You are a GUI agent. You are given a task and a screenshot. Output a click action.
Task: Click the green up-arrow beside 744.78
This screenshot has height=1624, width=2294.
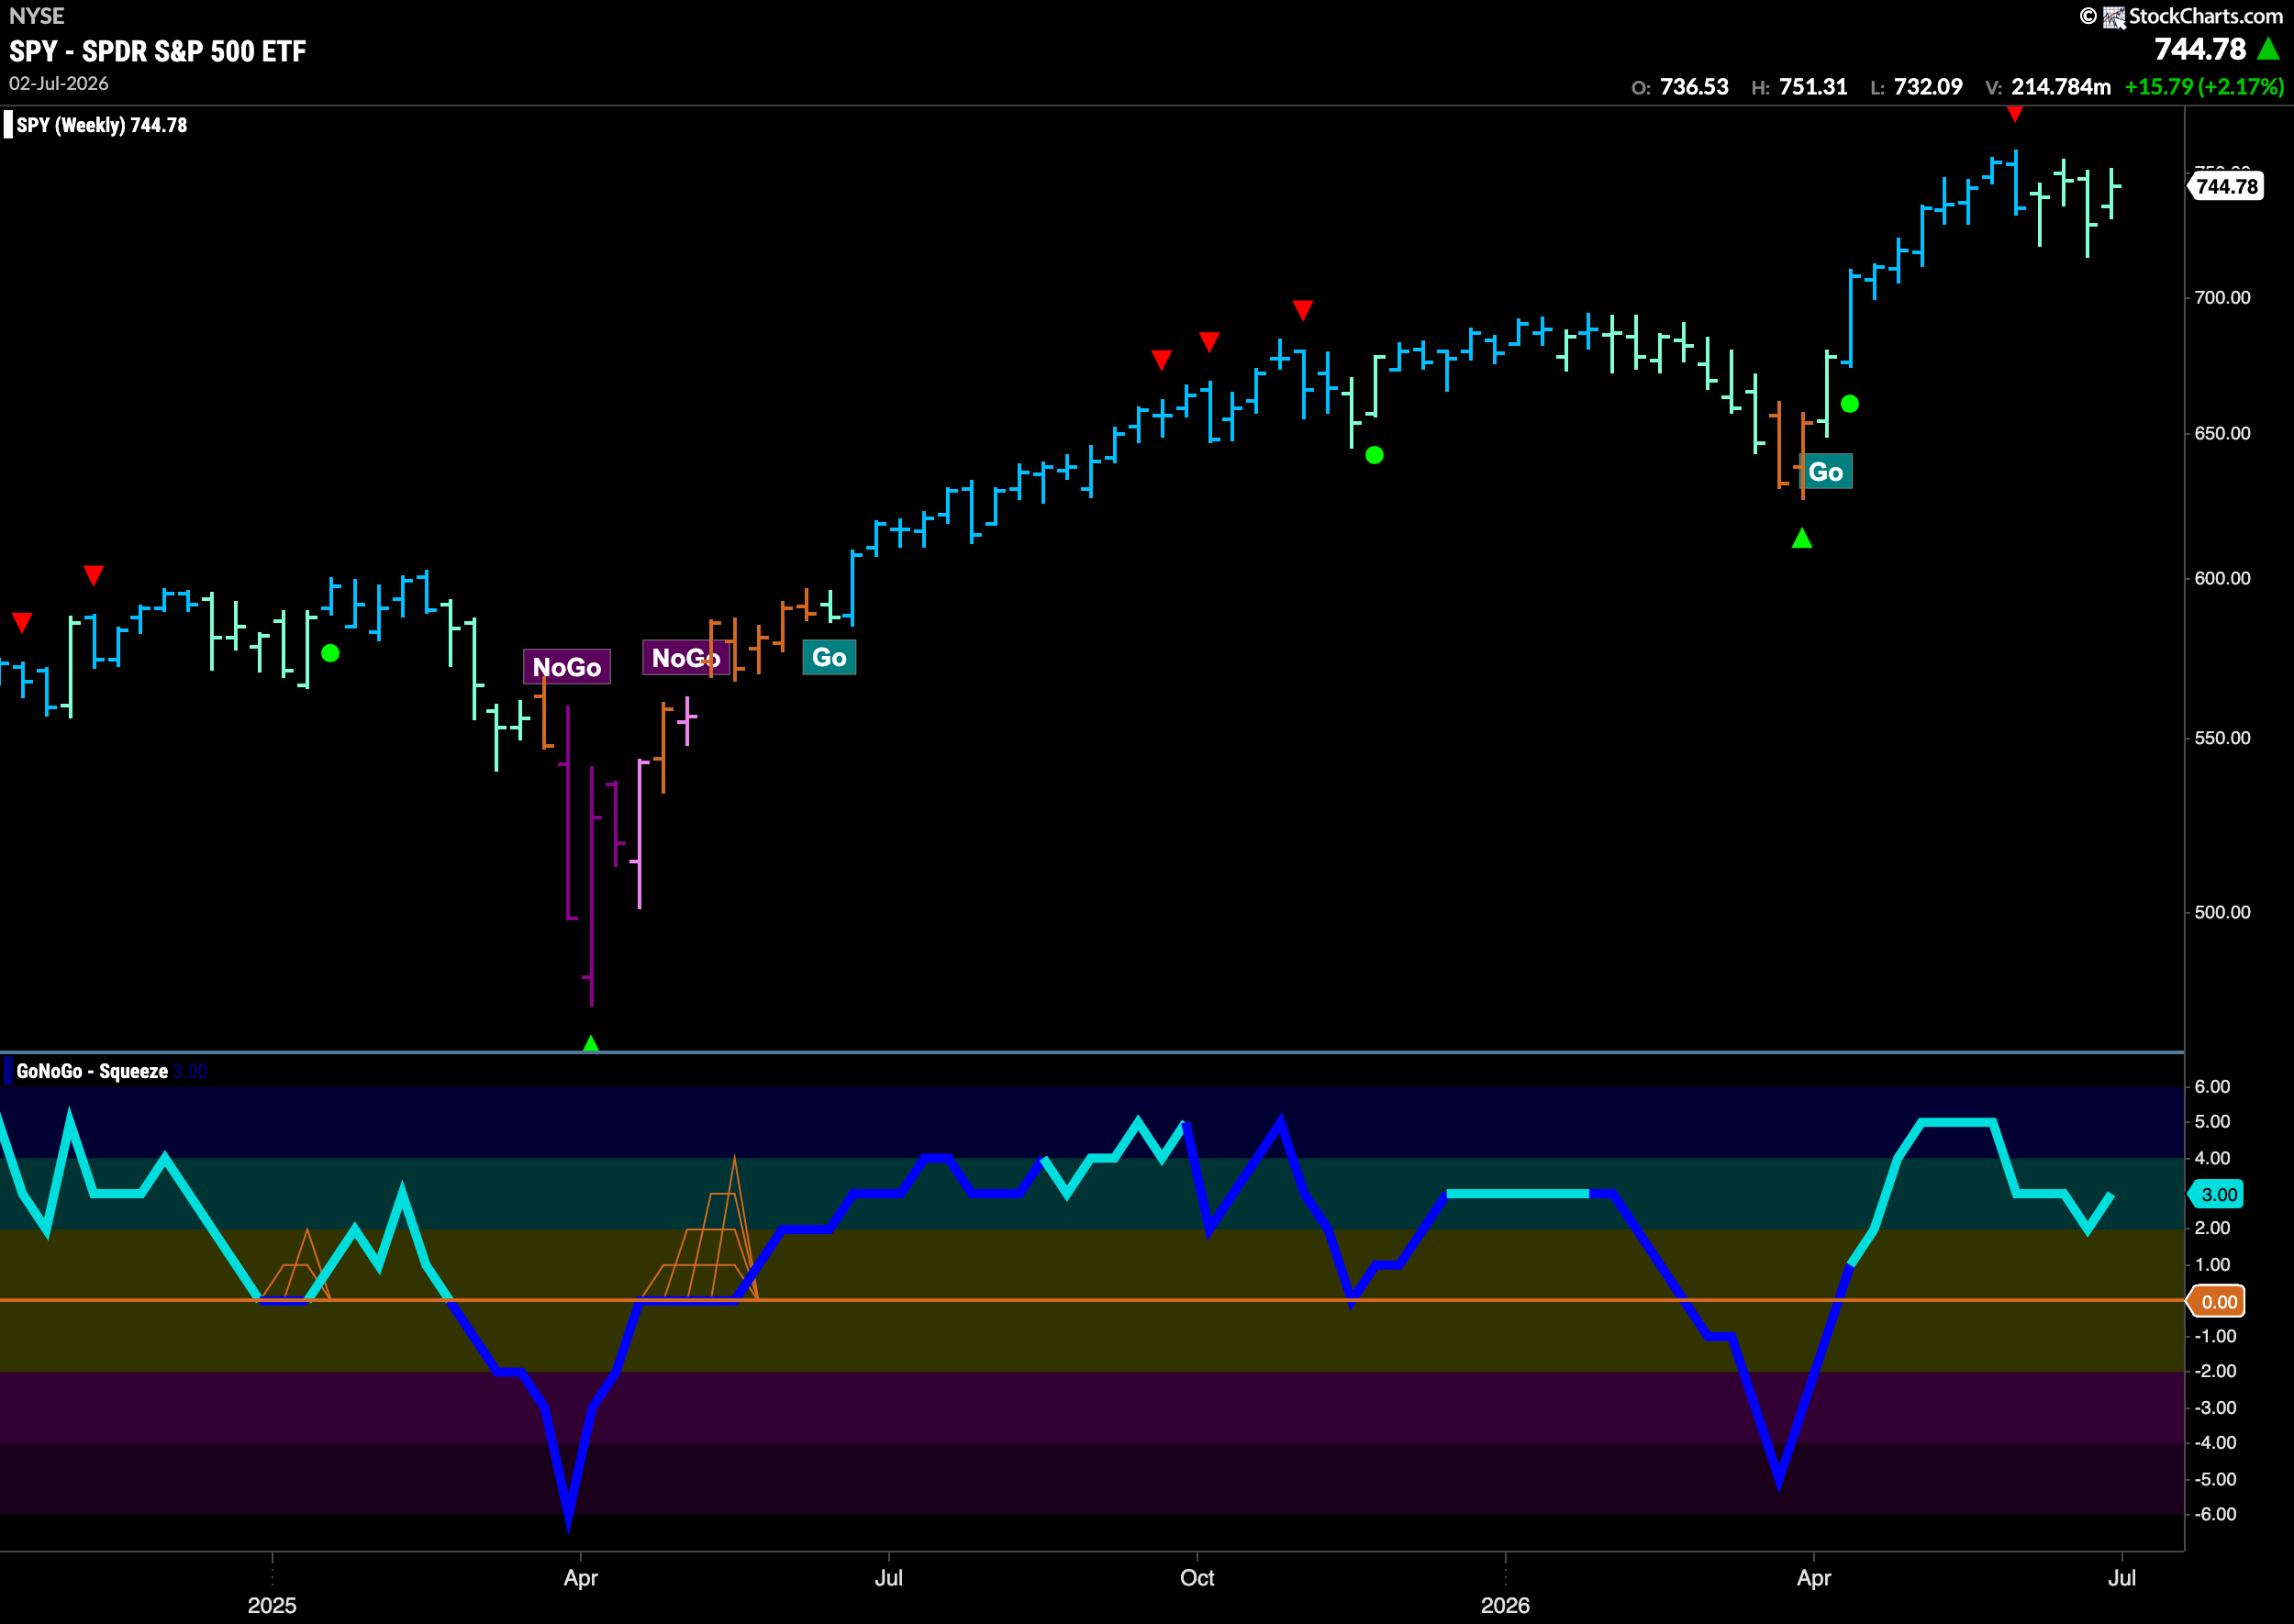2269,48
